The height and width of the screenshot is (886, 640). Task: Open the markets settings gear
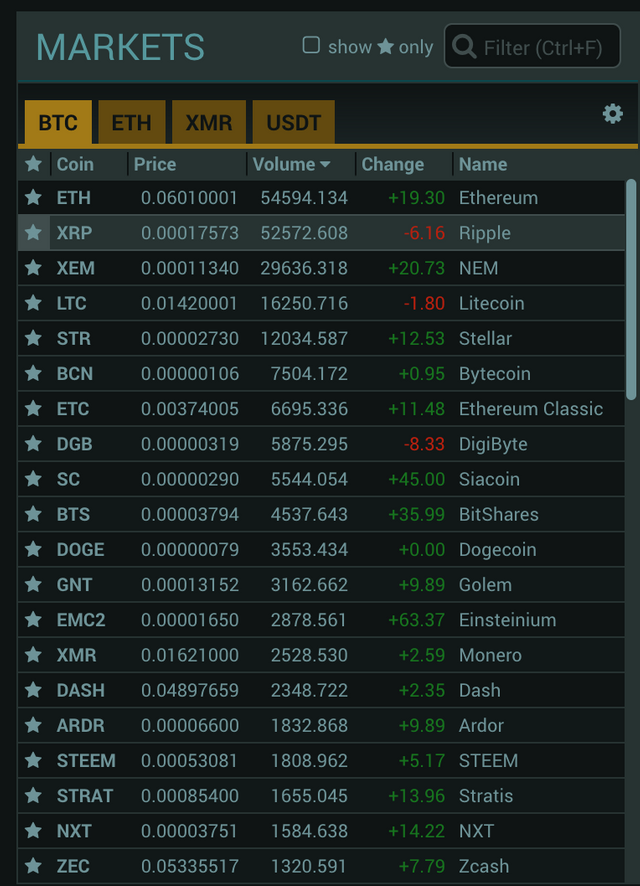point(612,114)
